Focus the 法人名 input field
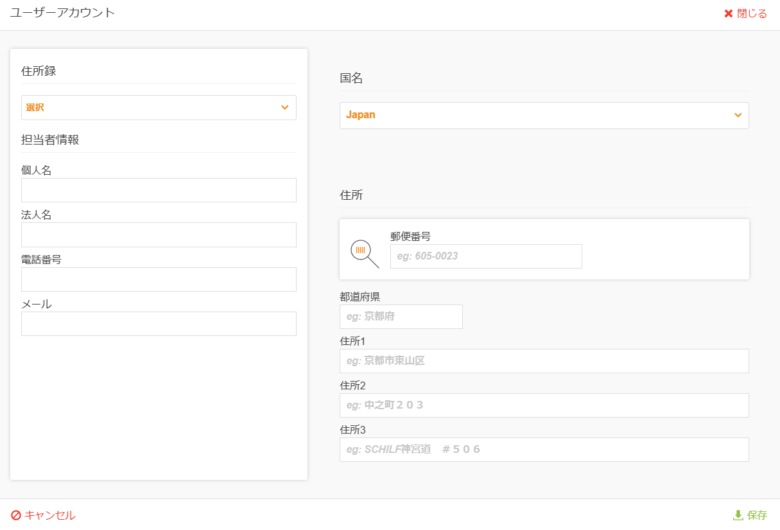 159,235
